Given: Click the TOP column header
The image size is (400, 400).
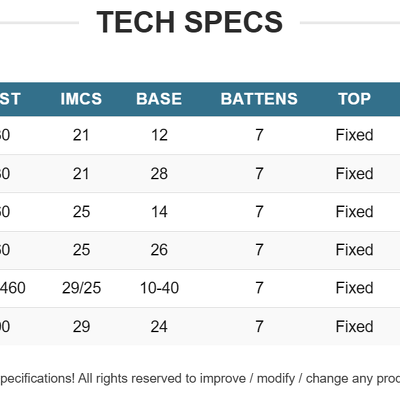Looking at the screenshot, I should click(x=354, y=99).
